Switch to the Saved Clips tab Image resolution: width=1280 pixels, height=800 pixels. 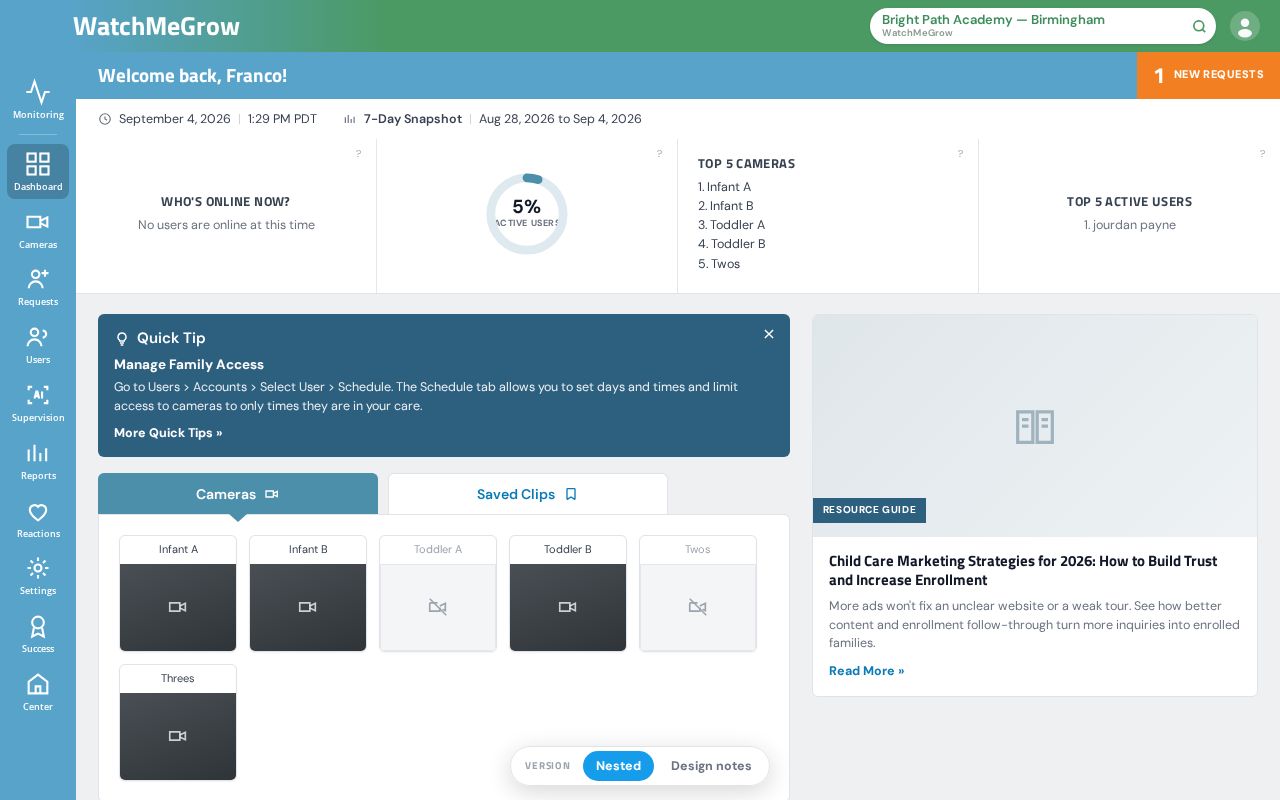pos(528,494)
